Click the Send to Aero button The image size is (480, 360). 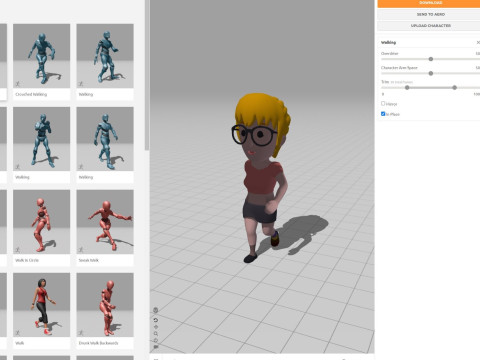pos(429,14)
